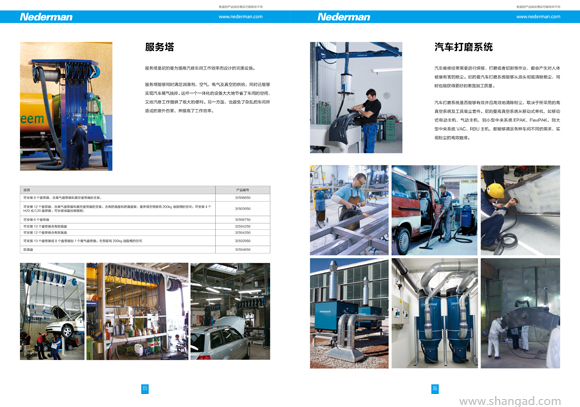Screen dimensions: 580x407
Task: Click the left page number badge
Action: click(x=145, y=389)
